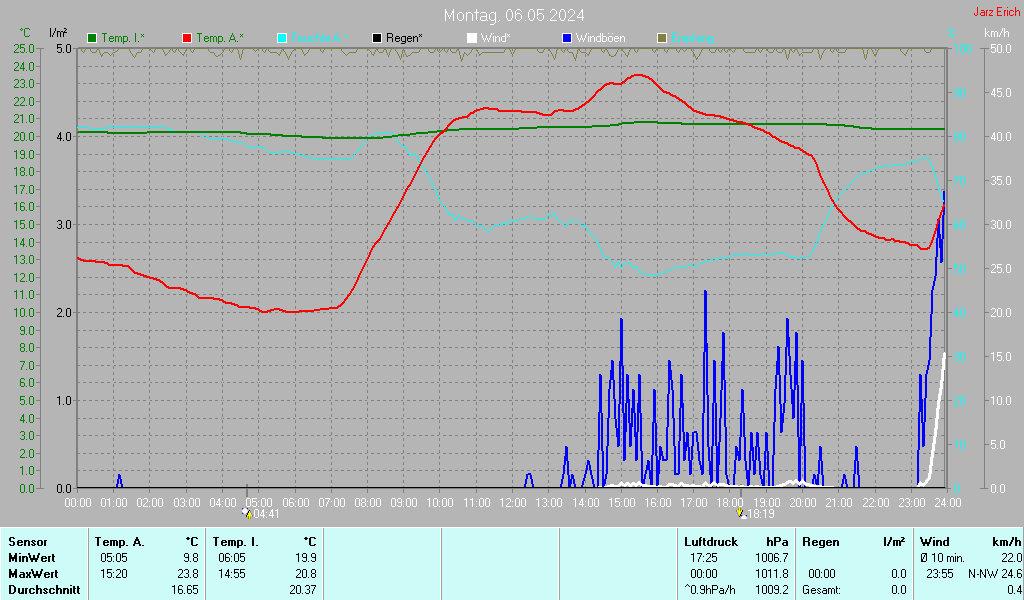Click the Luftdruck minimum '1006.7'
Viewport: 1024px width, 600px height.
point(771,558)
